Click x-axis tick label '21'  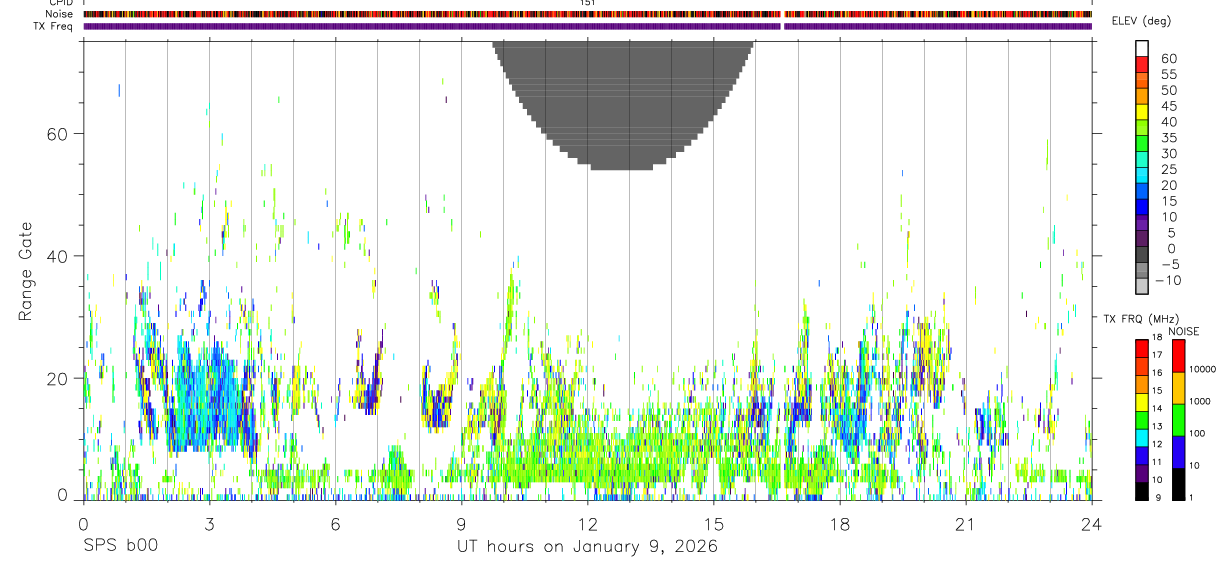click(x=965, y=524)
